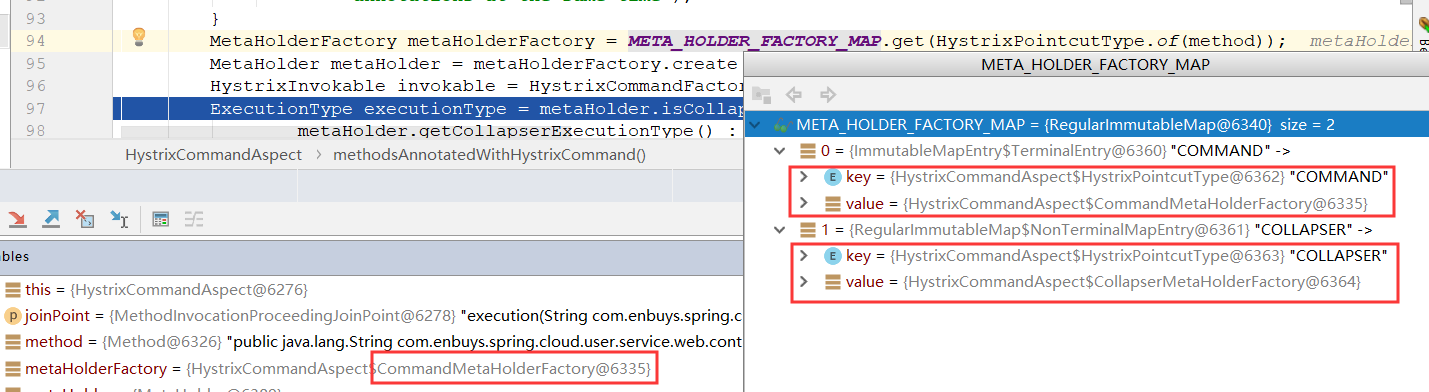The height and width of the screenshot is (392, 1429).
Task: Click the field icon beside 'method' variable
Action: tap(13, 342)
